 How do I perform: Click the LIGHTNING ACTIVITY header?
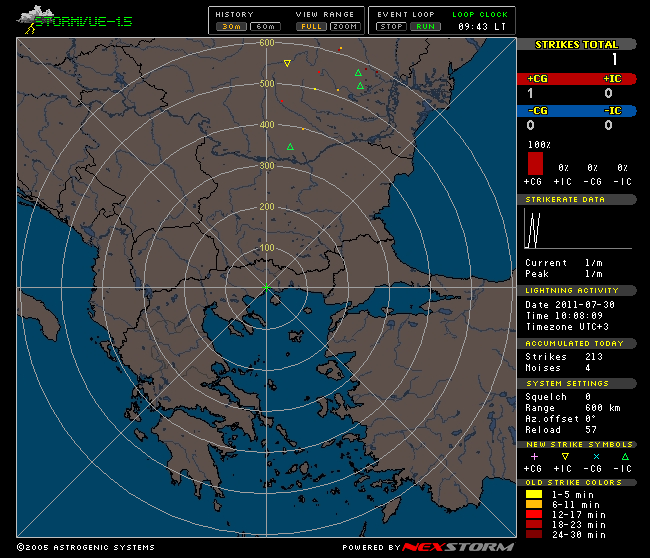pyautogui.click(x=577, y=290)
